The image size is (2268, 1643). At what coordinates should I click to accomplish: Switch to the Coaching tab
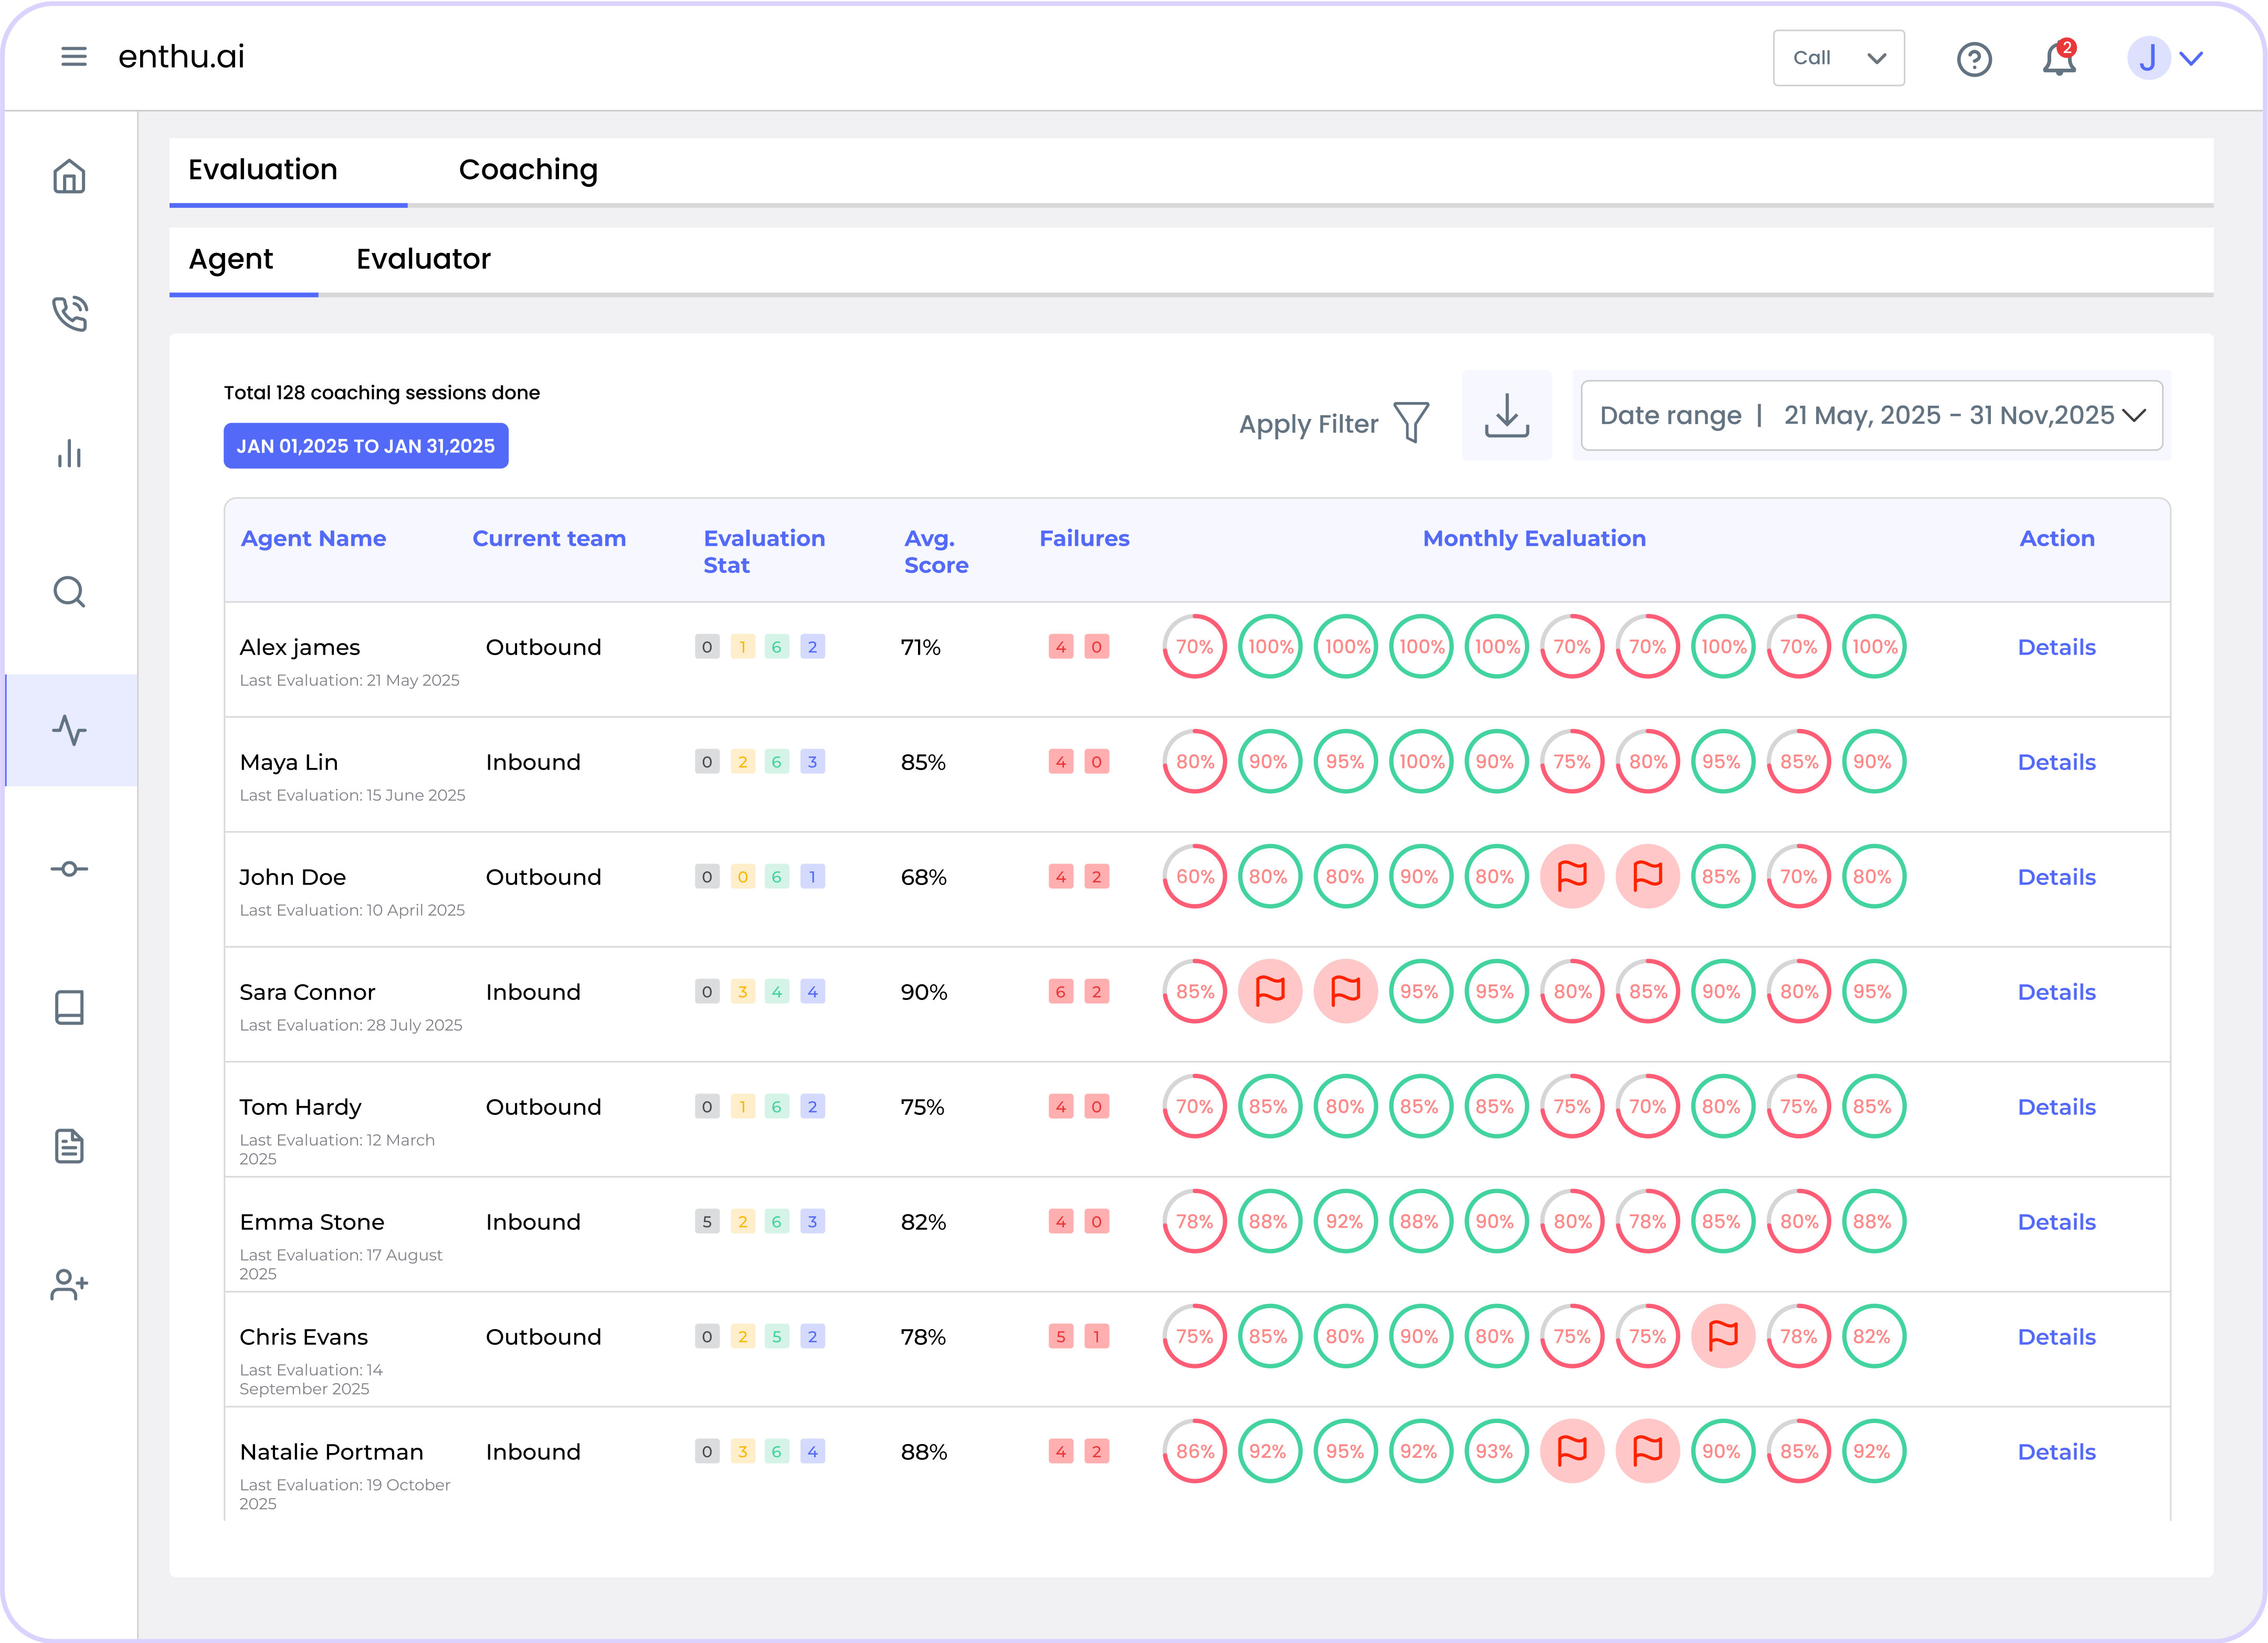point(528,170)
